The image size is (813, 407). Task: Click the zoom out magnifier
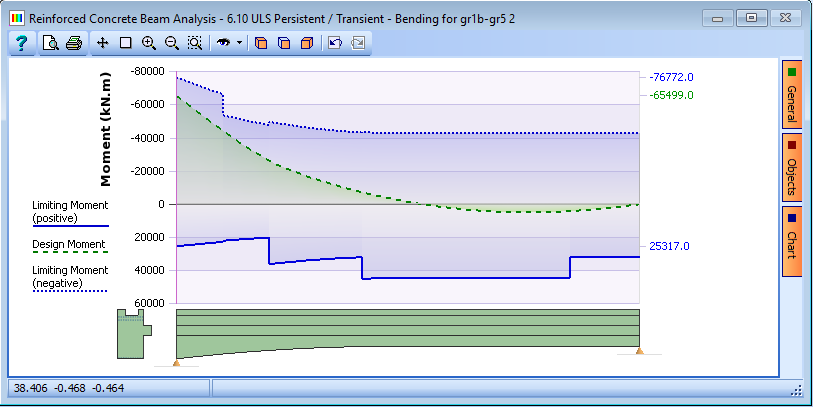(172, 43)
